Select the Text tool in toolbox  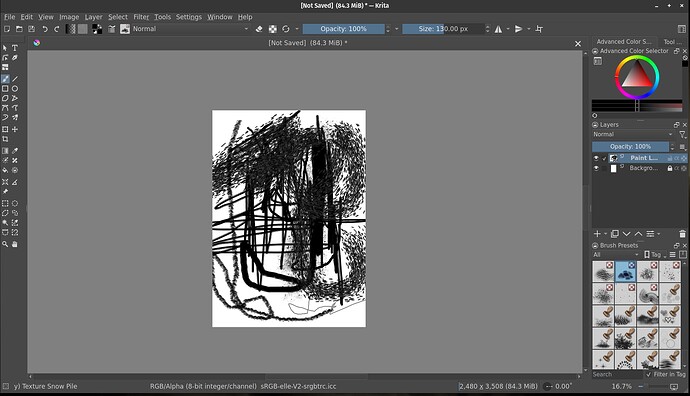tap(15, 48)
